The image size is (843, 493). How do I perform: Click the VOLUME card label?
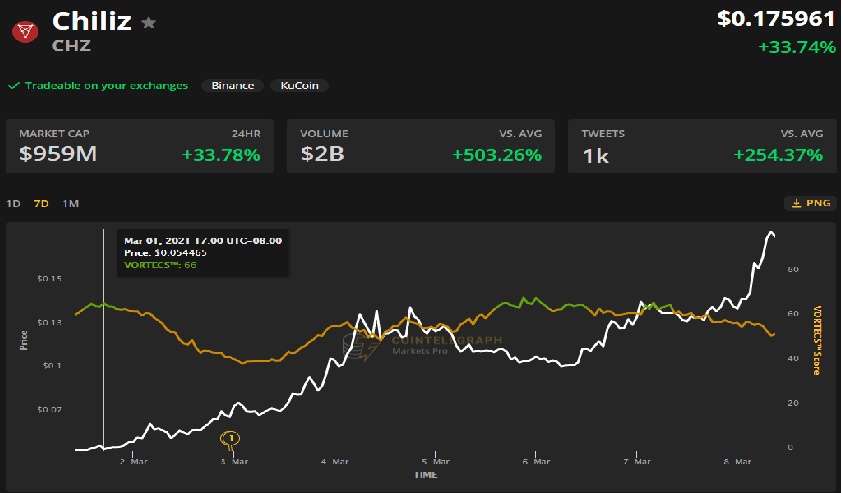click(x=324, y=133)
